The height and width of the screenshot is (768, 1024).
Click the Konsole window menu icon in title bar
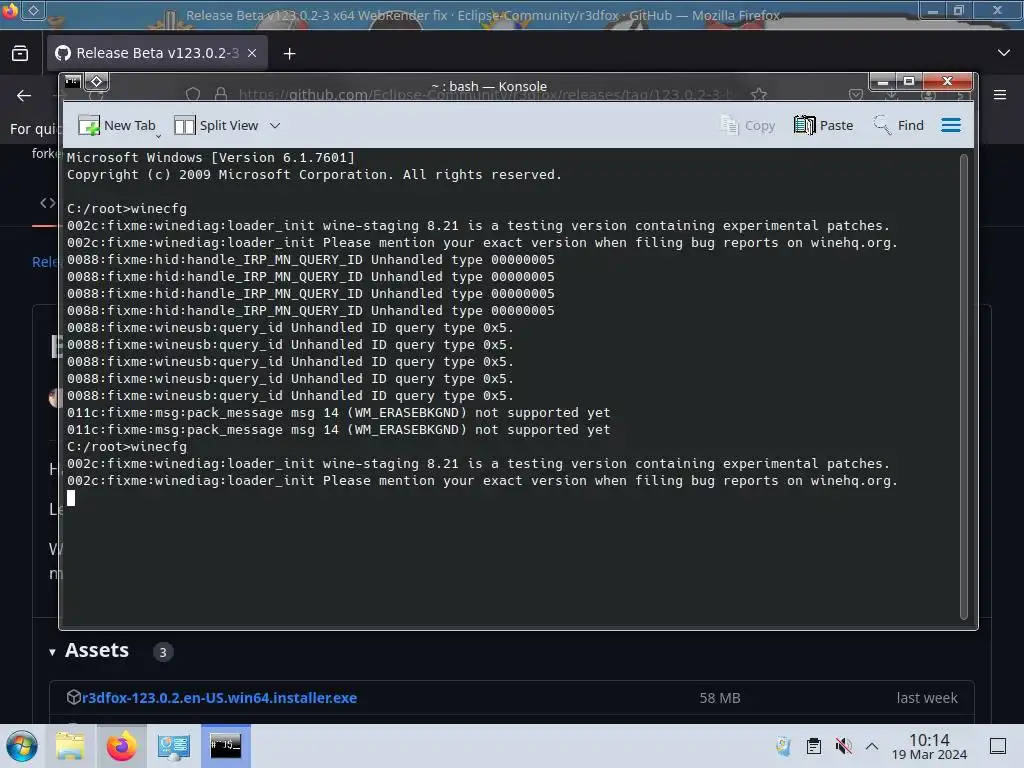click(72, 82)
